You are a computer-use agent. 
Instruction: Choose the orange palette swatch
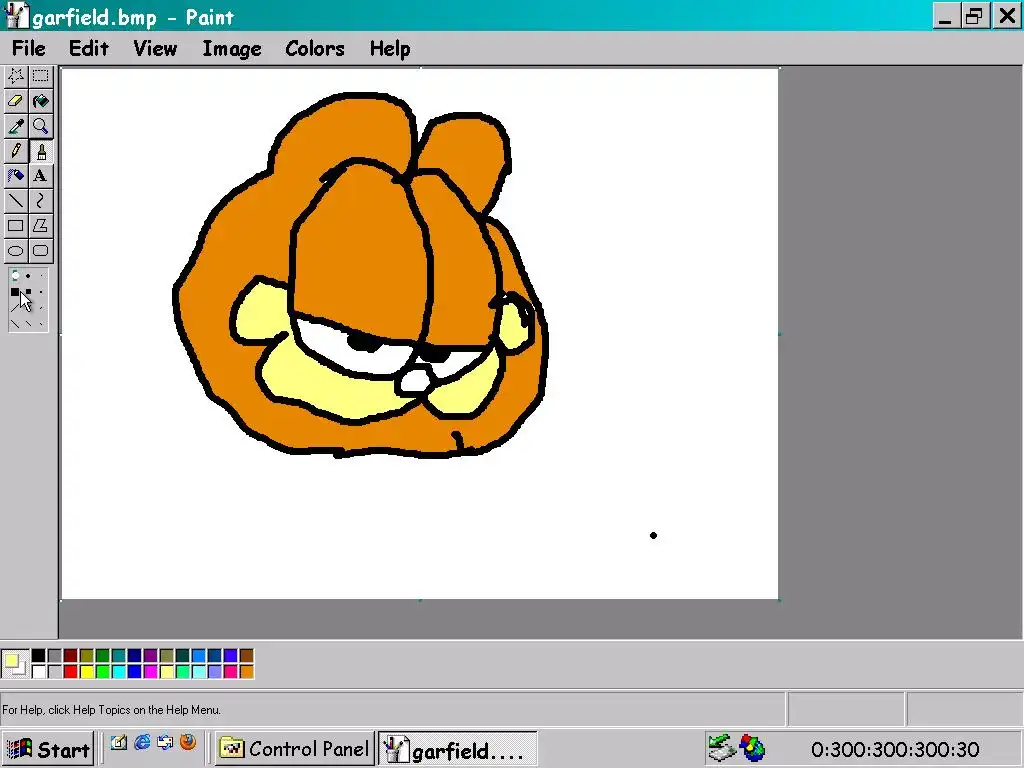pos(247,672)
